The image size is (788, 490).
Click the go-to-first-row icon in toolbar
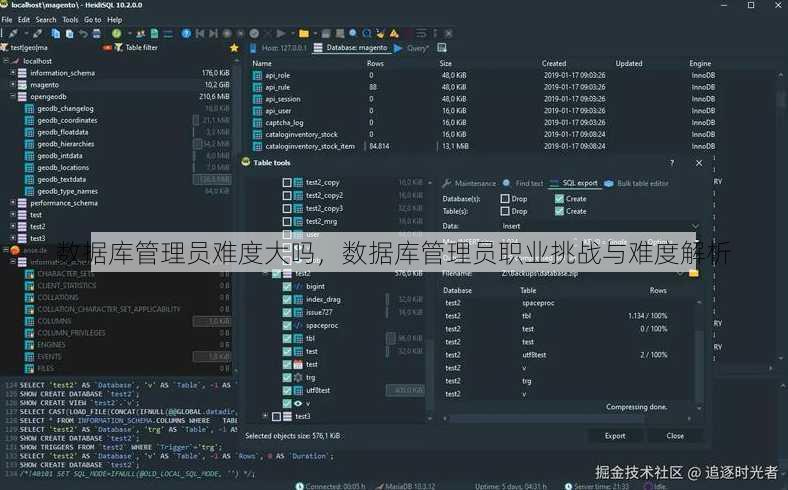tap(200, 33)
